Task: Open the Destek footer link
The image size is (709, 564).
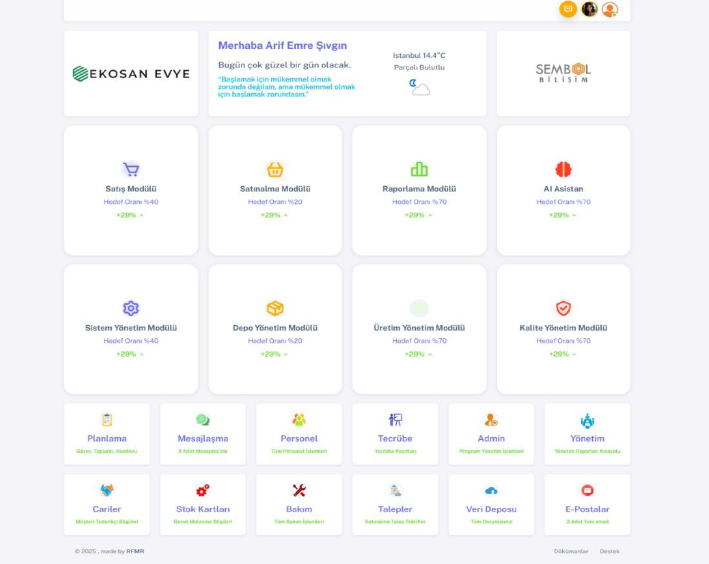Action: 609,551
